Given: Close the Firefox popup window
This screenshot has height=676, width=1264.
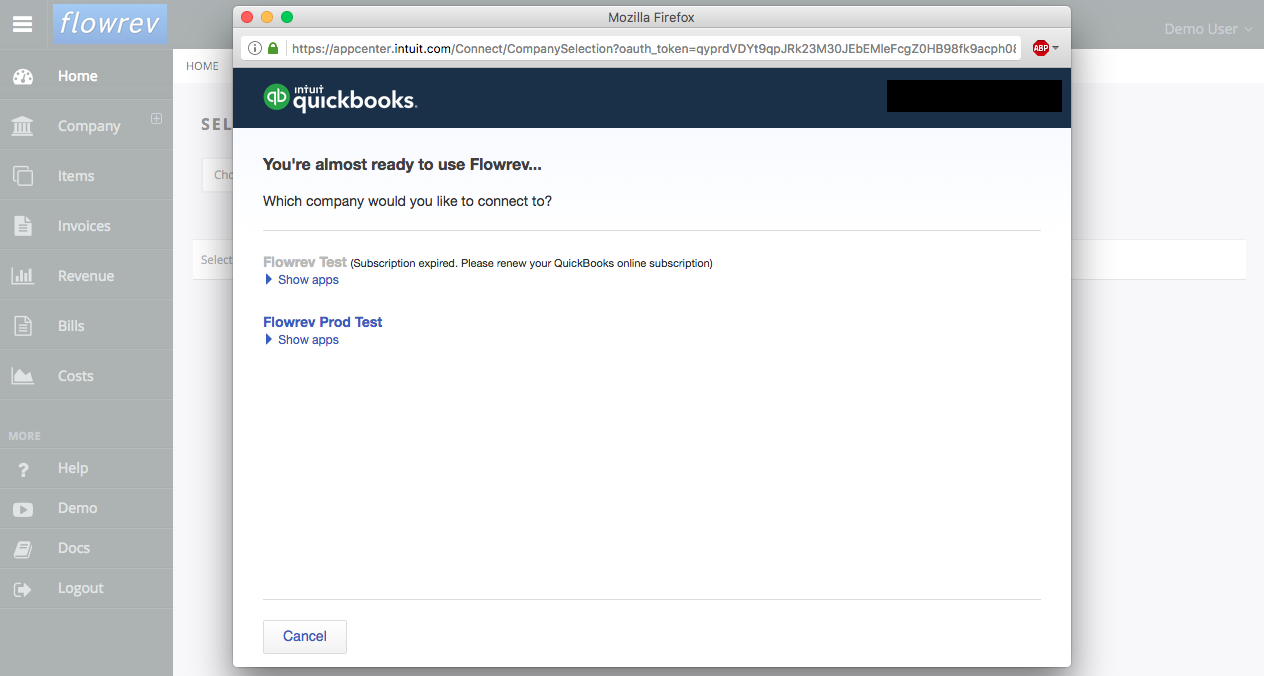Looking at the screenshot, I should pos(247,17).
